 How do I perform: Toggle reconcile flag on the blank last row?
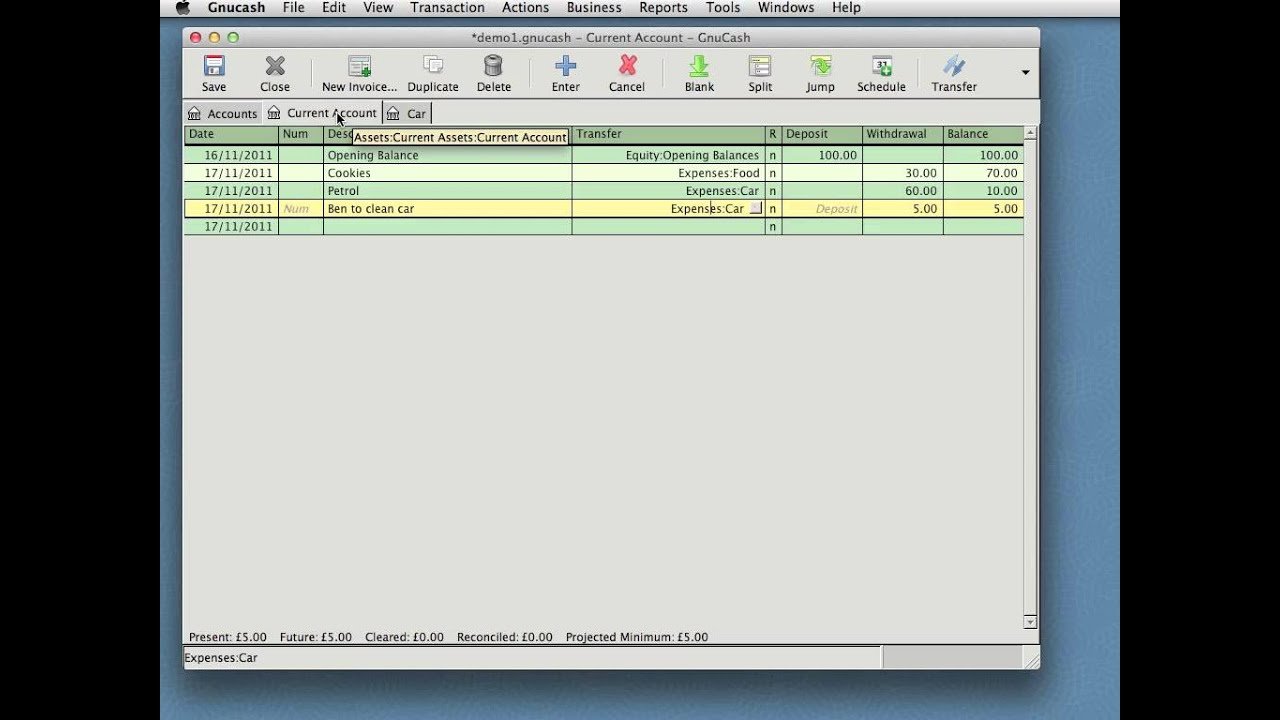[x=773, y=227]
